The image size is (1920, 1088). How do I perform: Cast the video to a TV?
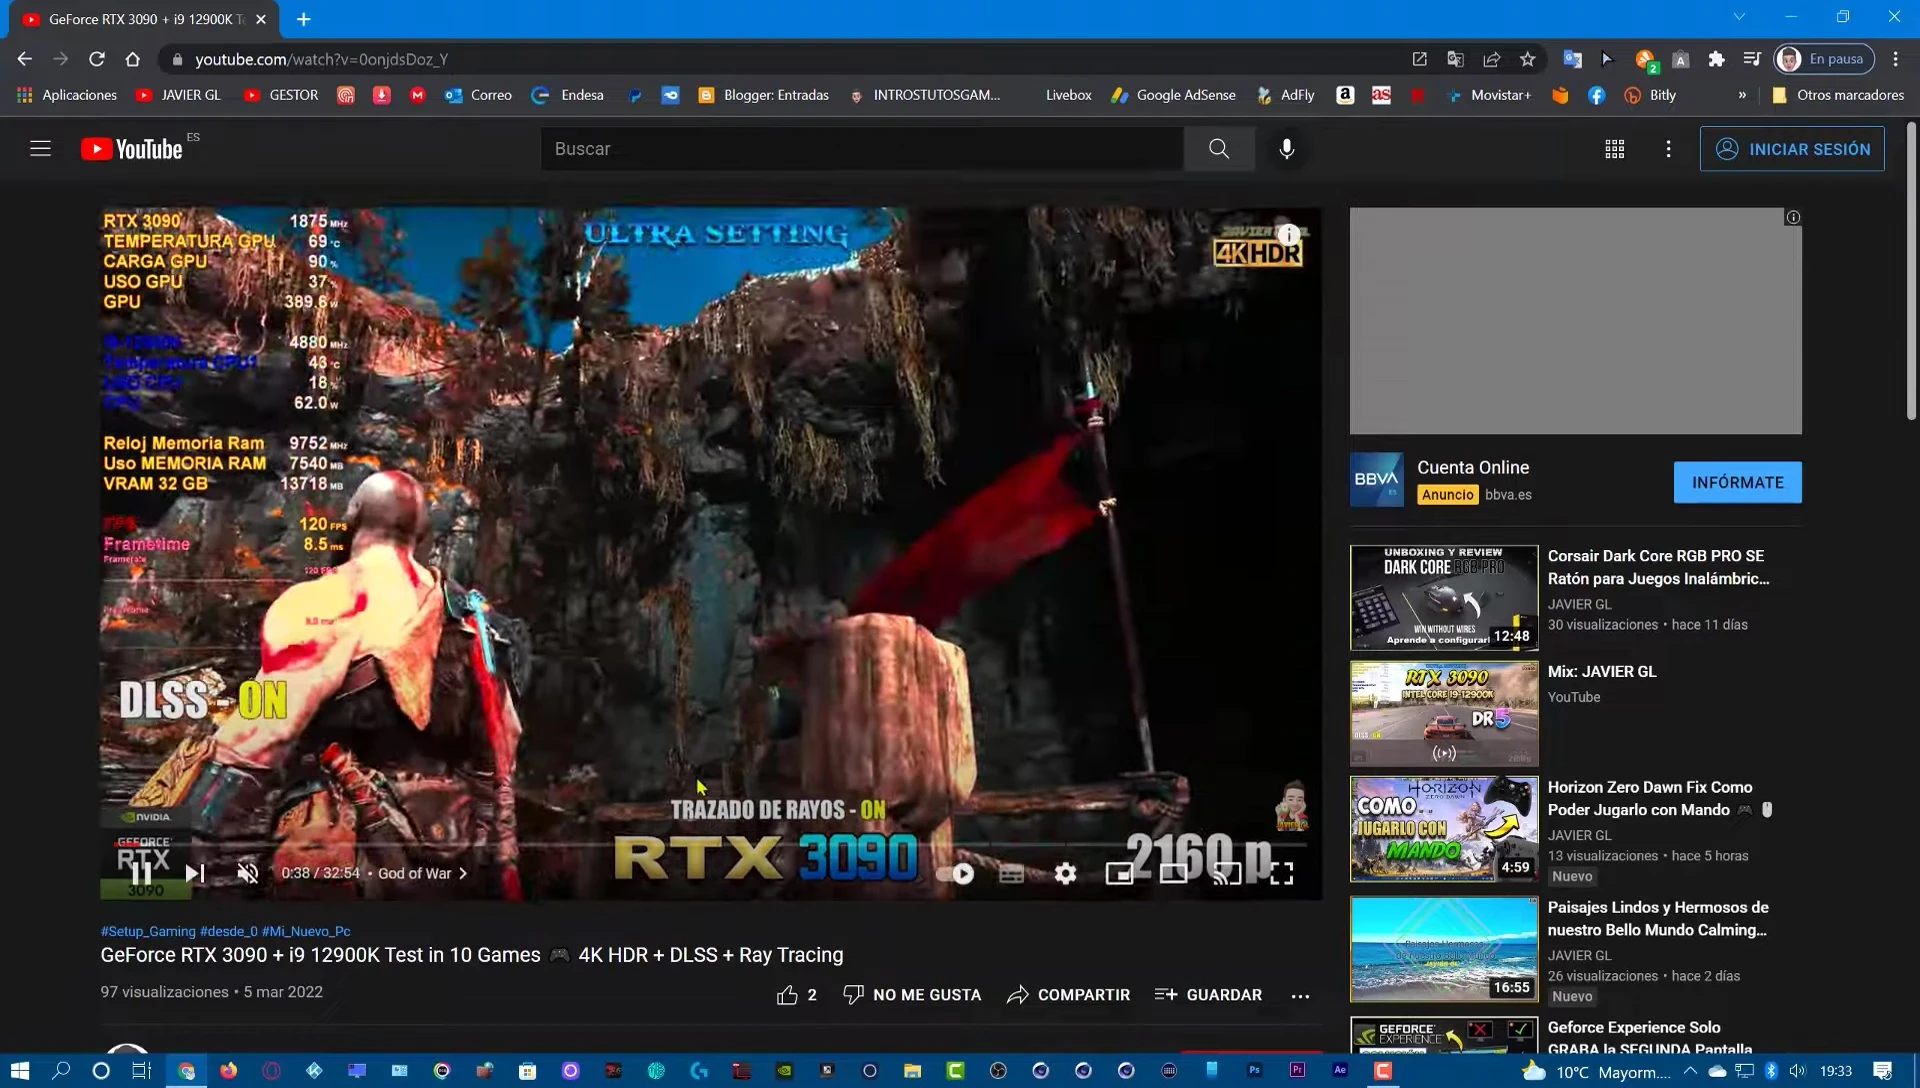point(1227,874)
